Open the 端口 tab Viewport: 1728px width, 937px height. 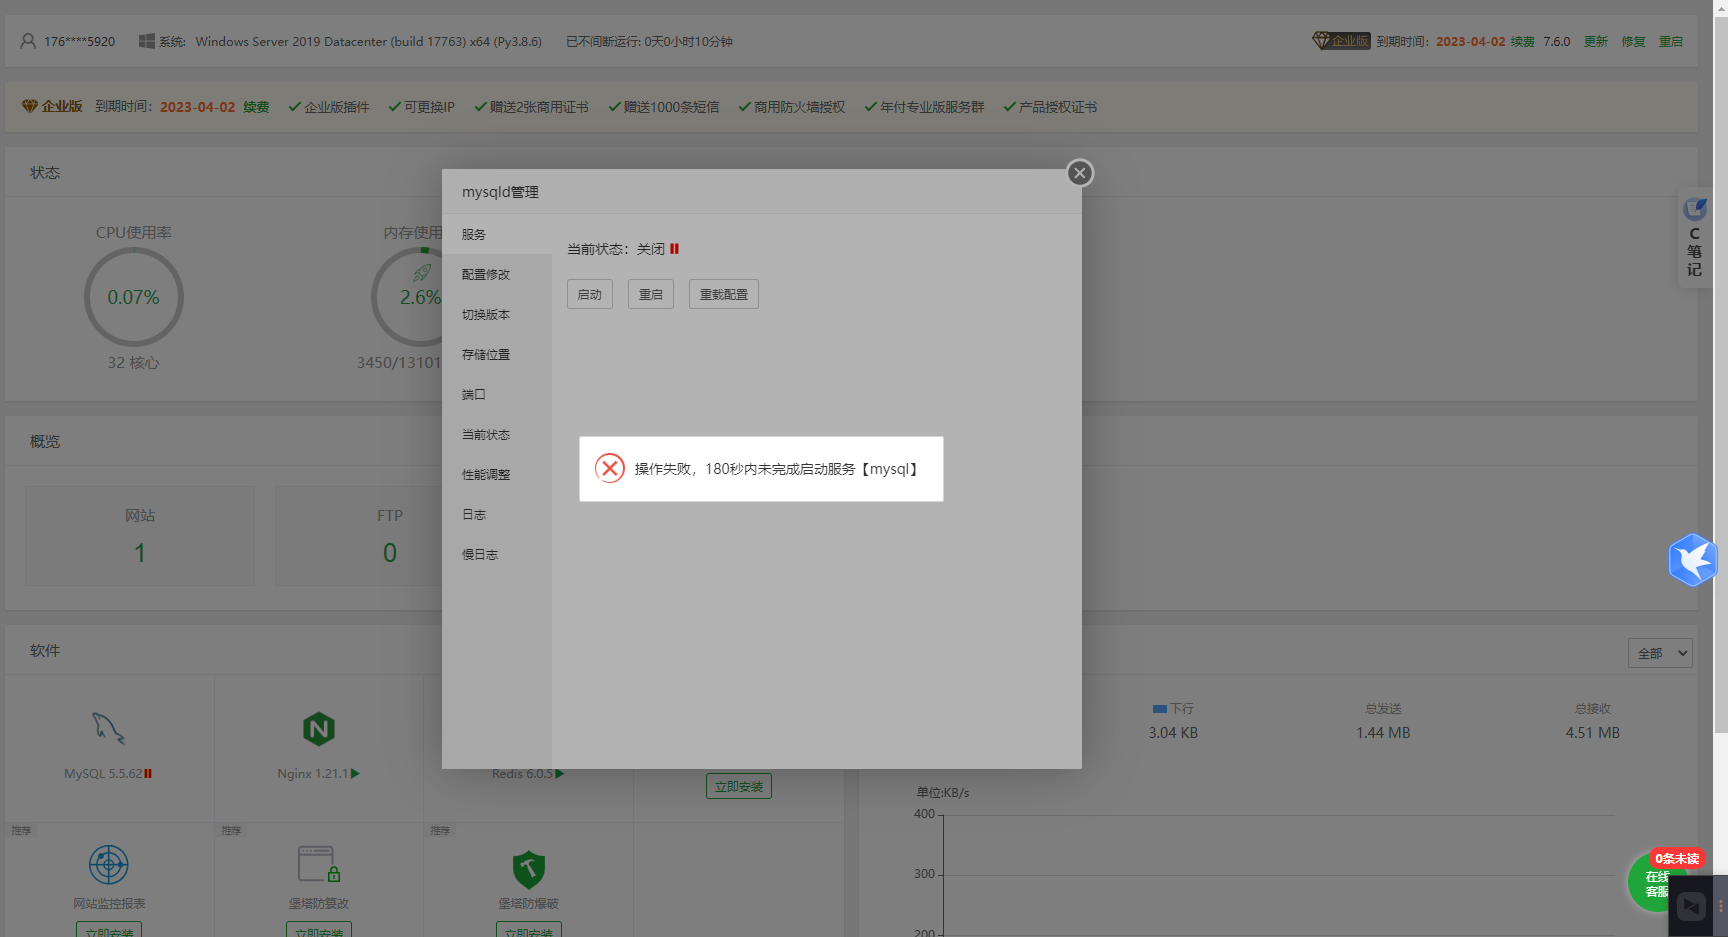point(497,394)
